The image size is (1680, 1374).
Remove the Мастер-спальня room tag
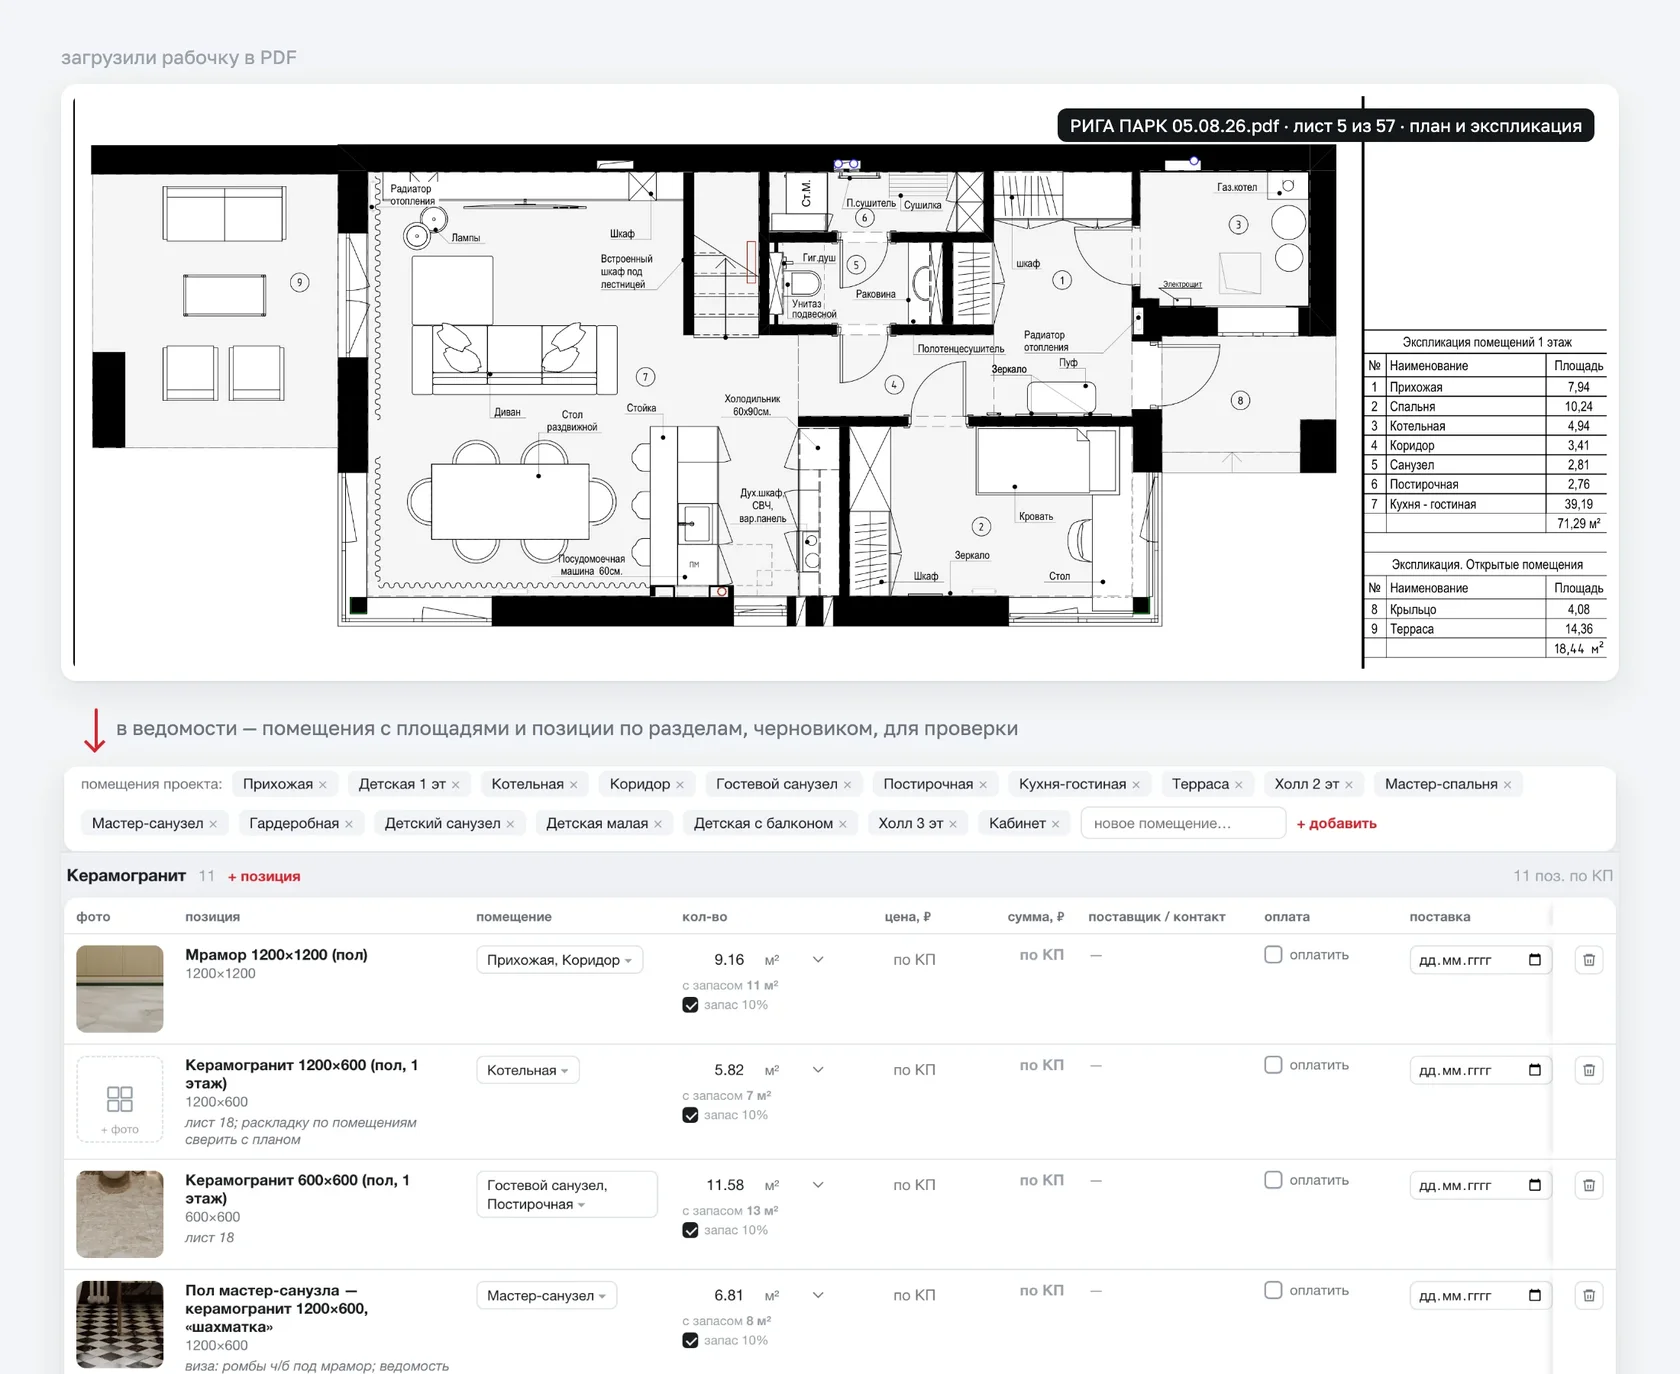click(1508, 785)
